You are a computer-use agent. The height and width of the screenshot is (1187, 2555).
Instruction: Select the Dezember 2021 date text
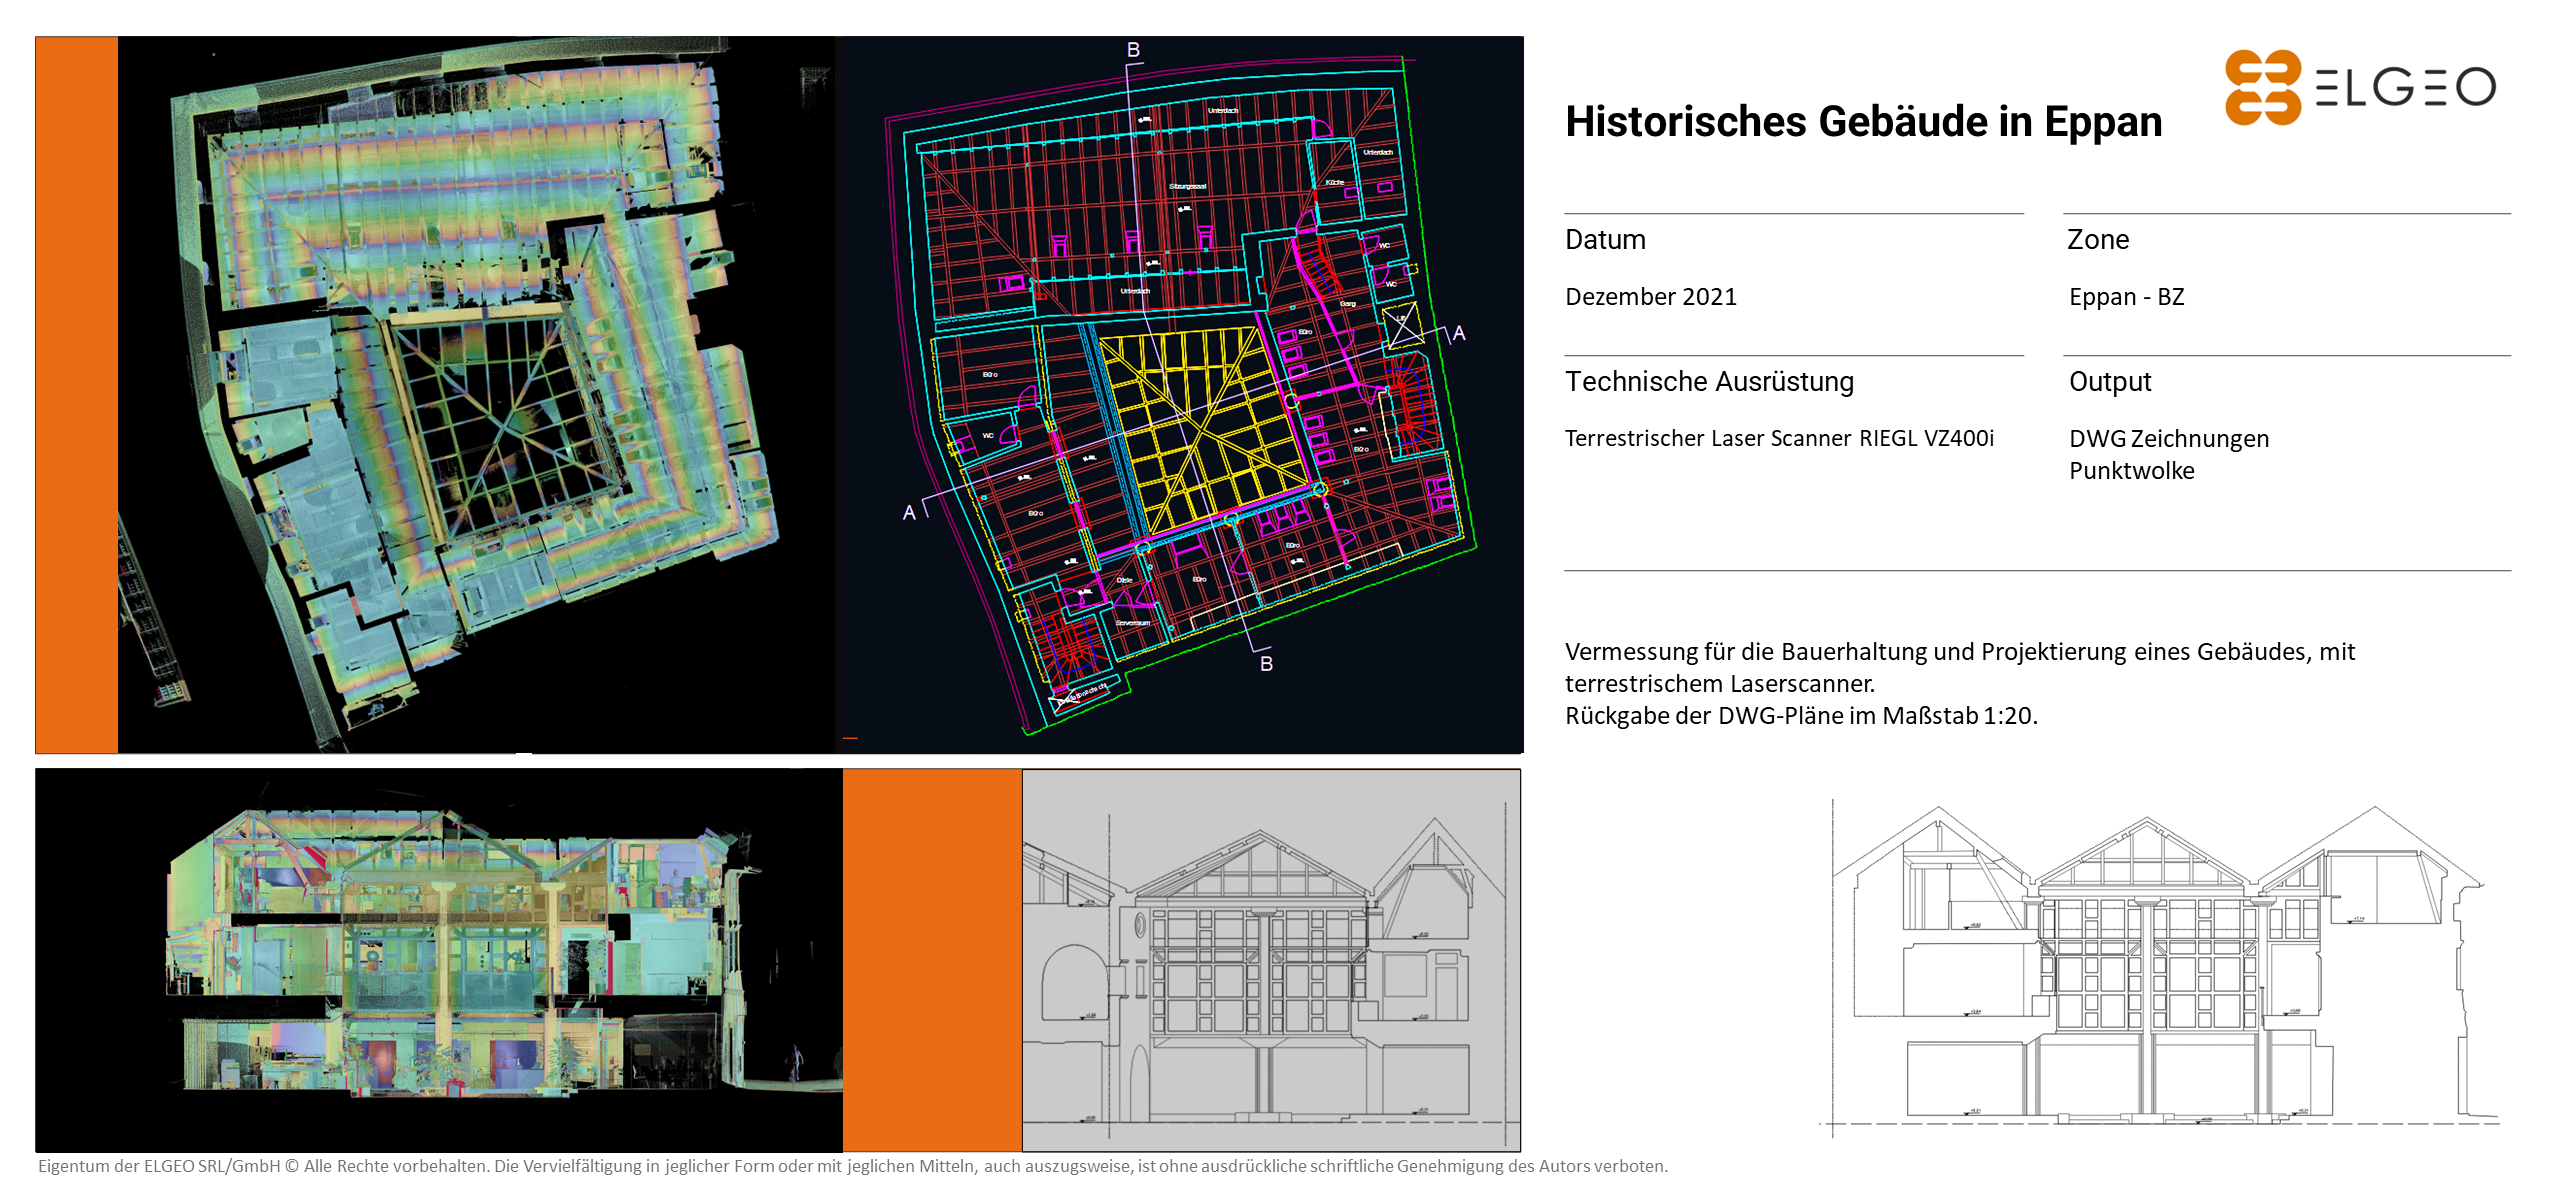[1650, 297]
